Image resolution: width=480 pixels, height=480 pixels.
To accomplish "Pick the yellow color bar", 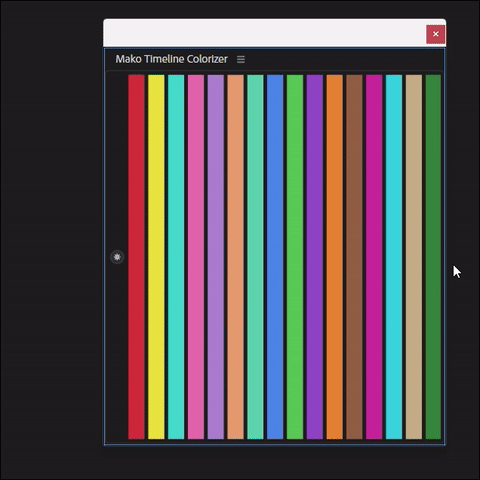I will click(156, 257).
